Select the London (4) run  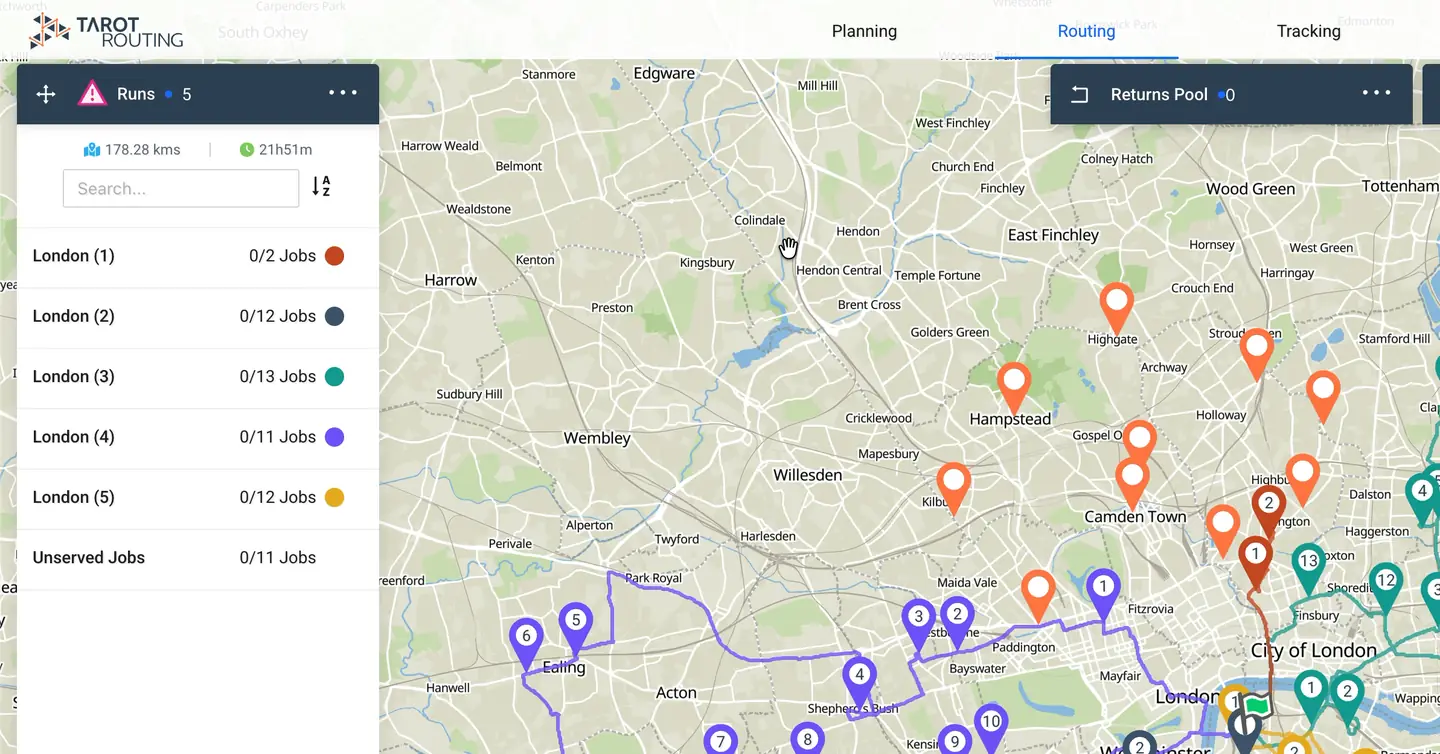[x=198, y=437]
